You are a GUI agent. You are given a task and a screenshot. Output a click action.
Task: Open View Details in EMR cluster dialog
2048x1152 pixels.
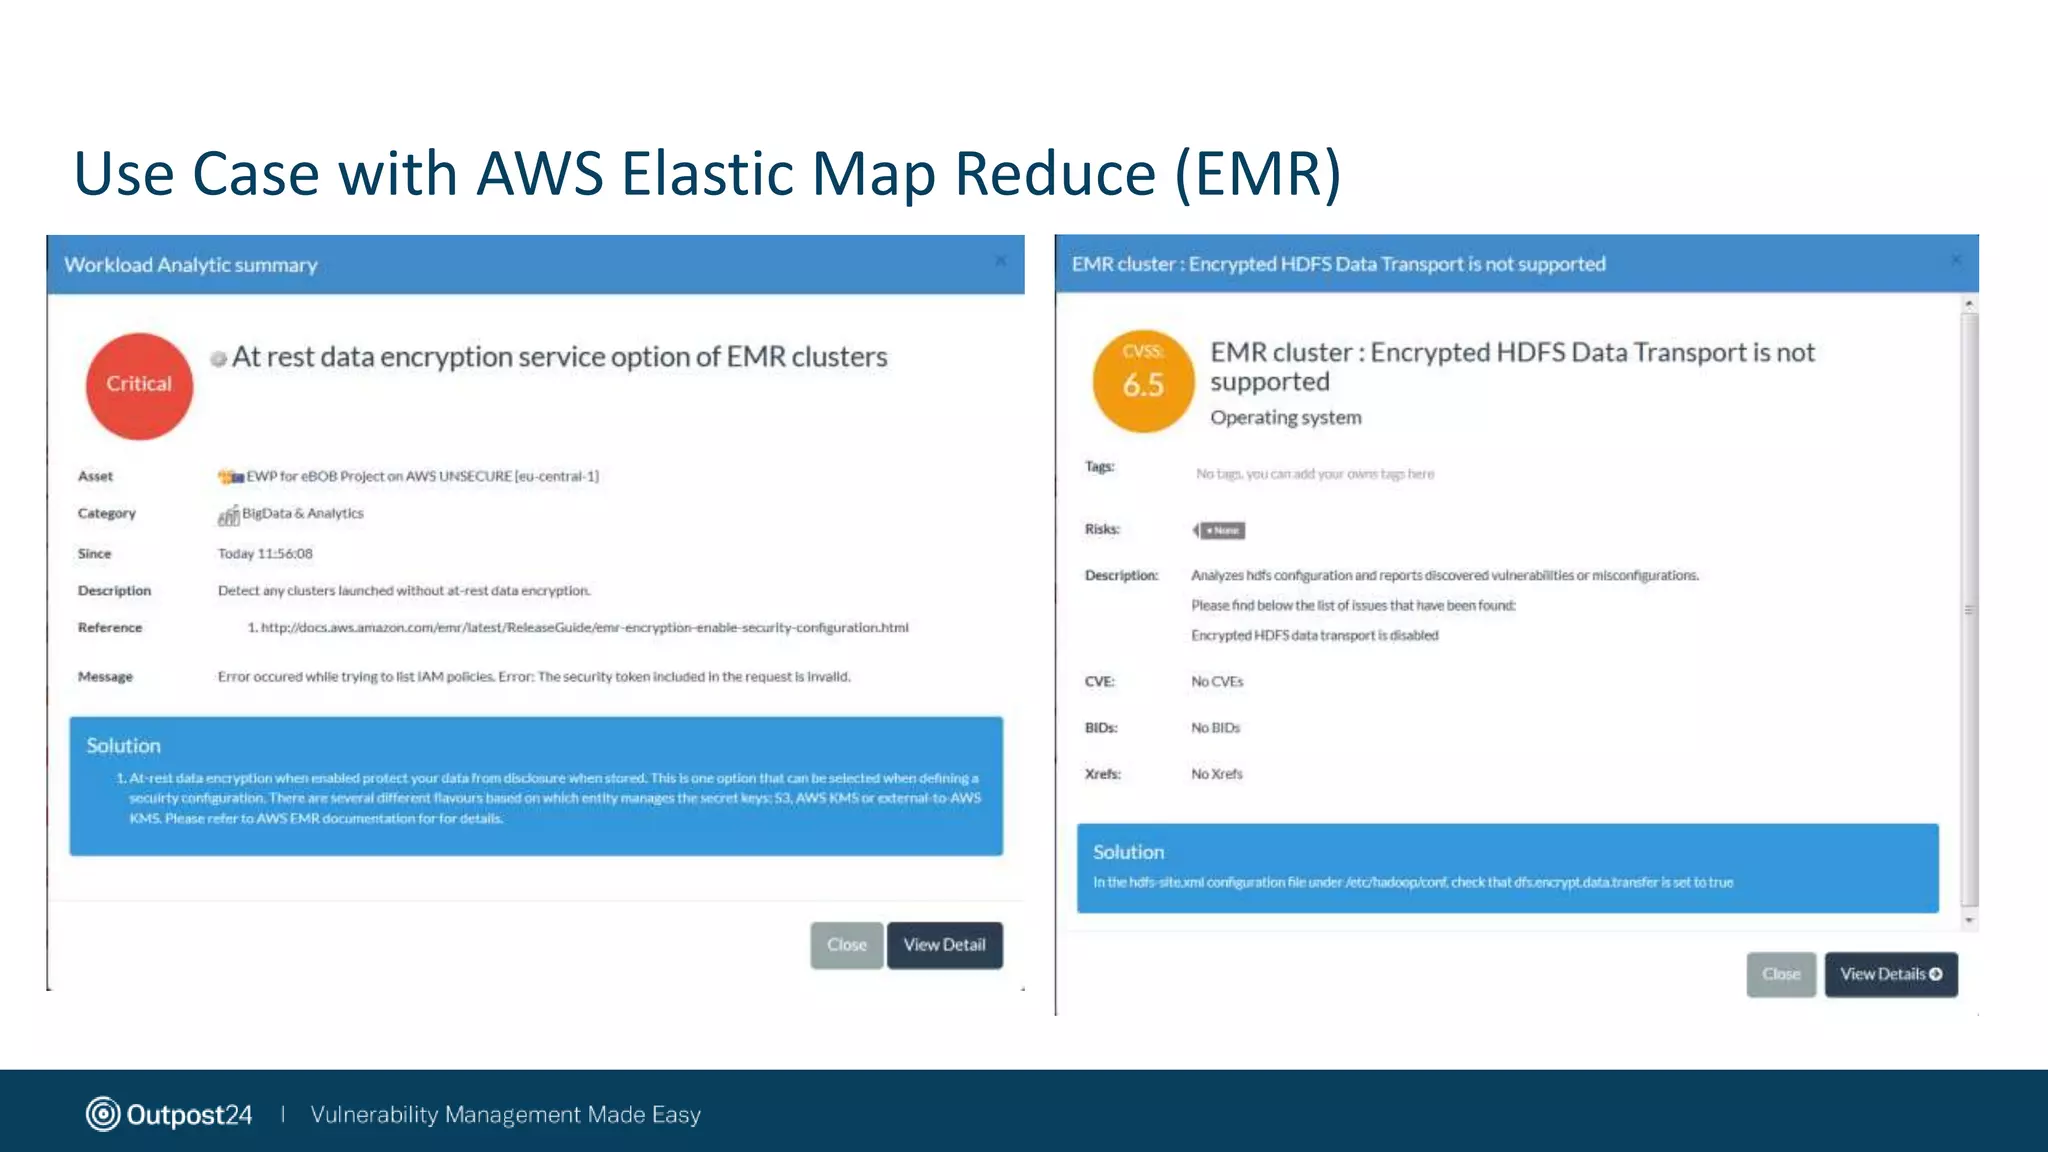pos(1891,974)
